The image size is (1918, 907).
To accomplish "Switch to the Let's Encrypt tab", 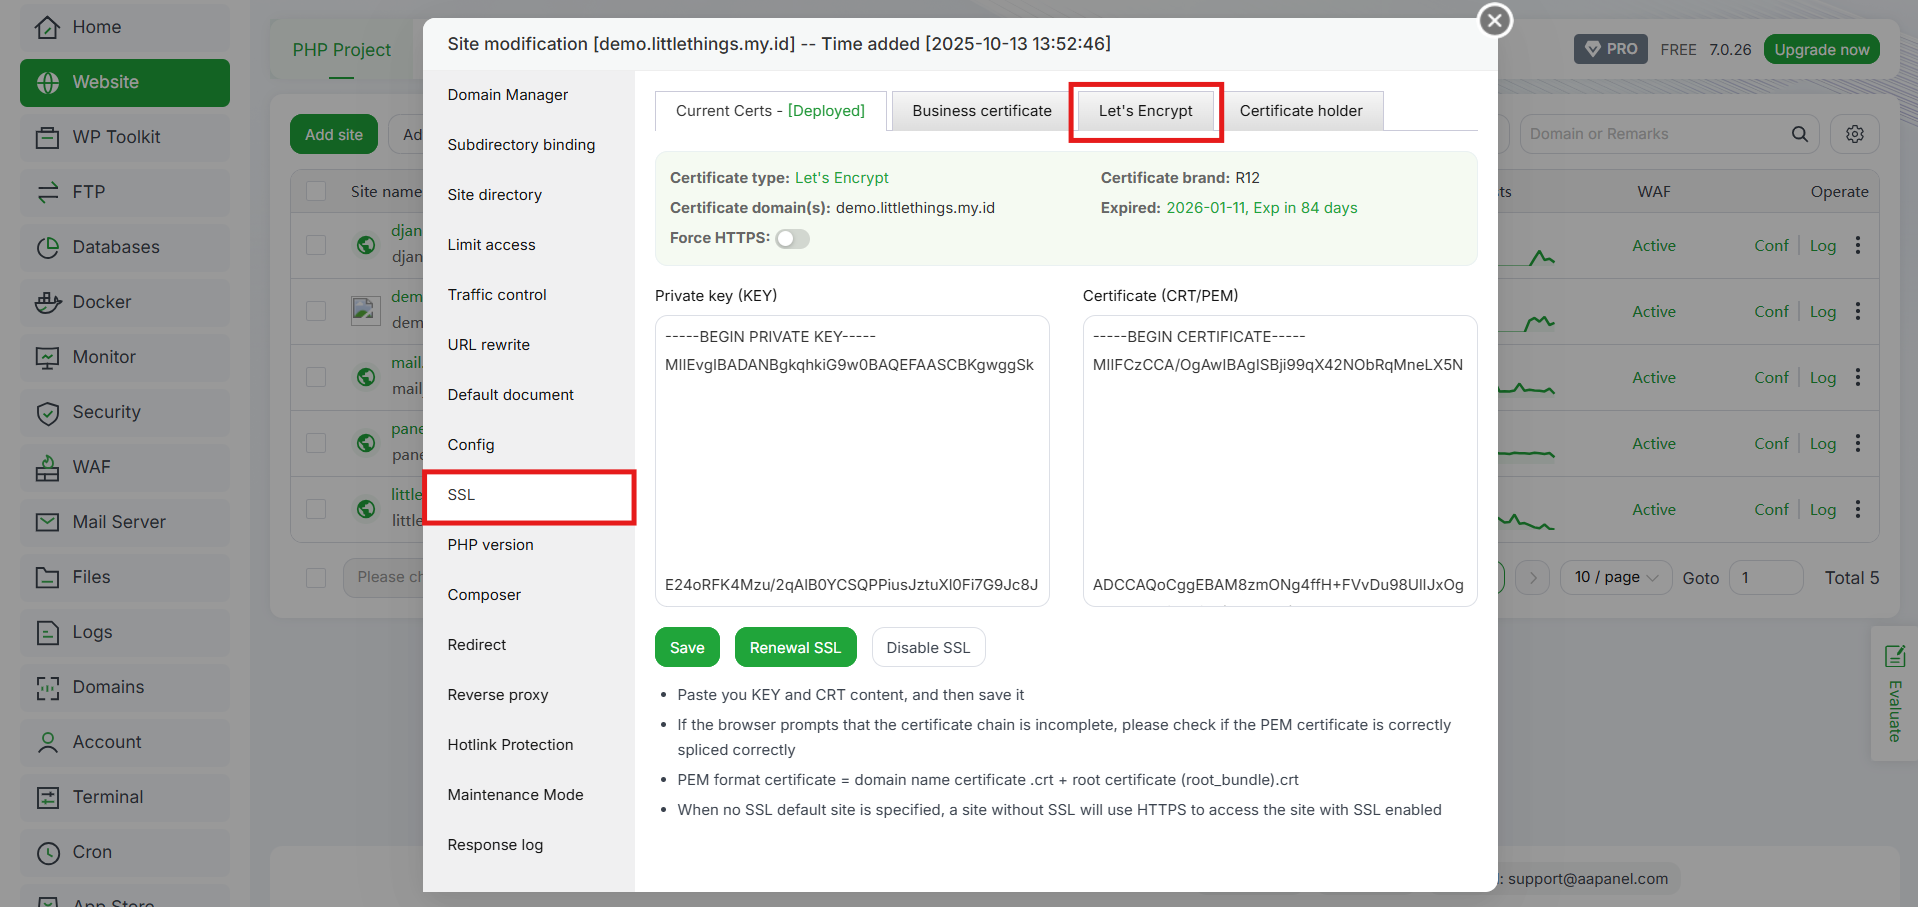I will coord(1146,111).
